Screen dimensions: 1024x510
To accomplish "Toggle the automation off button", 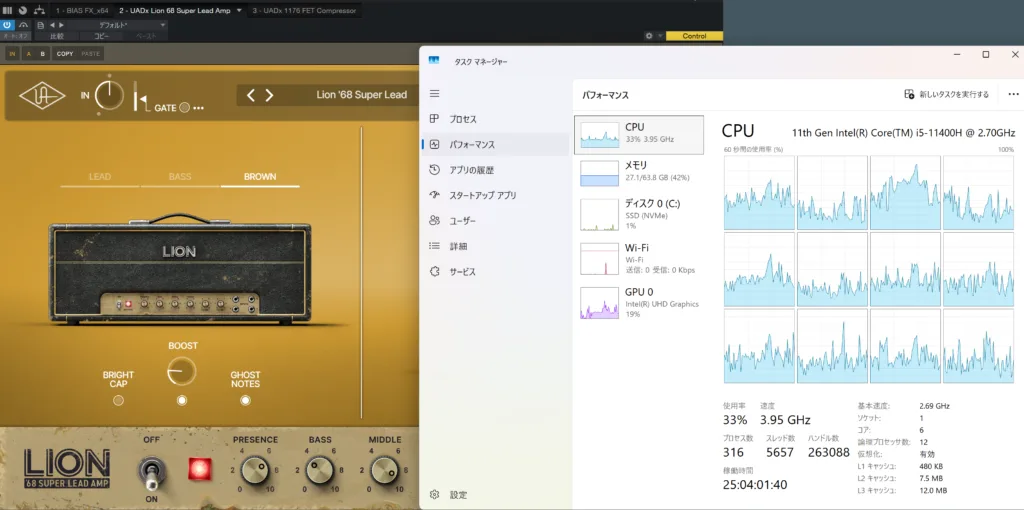I will click(15, 37).
